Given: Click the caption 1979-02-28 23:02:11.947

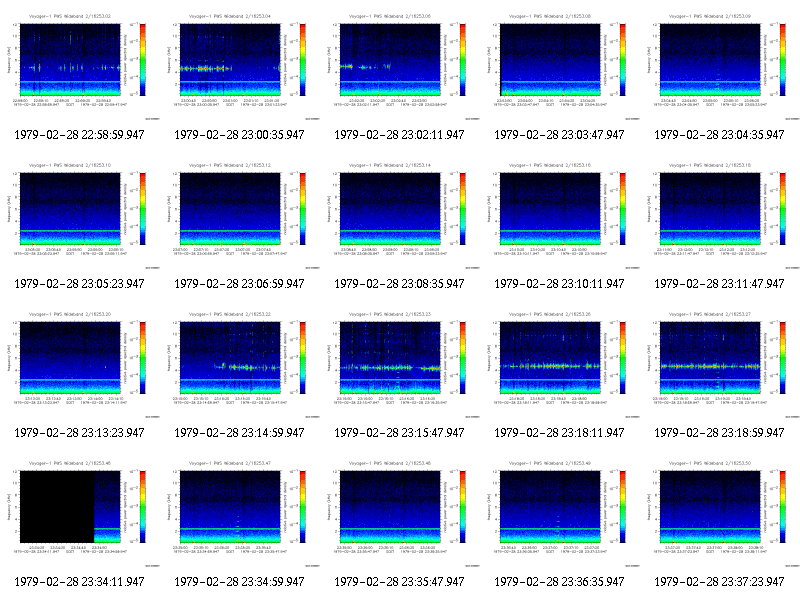Looking at the screenshot, I should (399, 135).
